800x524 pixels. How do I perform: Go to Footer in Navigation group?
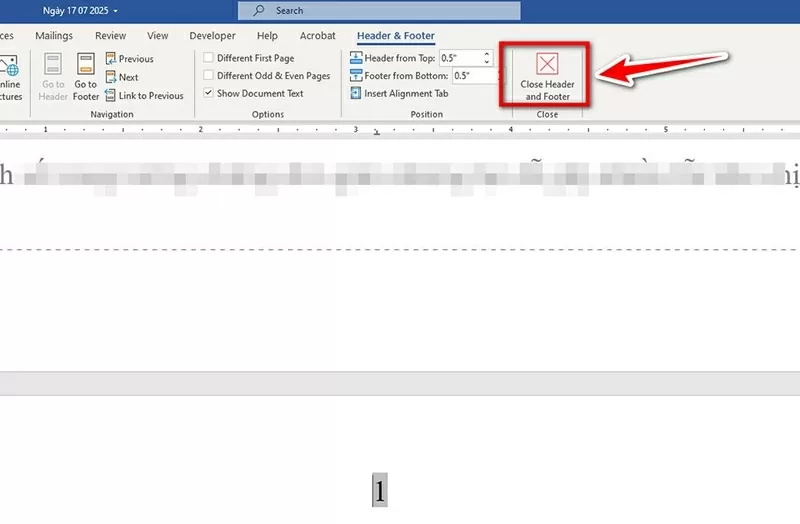86,77
